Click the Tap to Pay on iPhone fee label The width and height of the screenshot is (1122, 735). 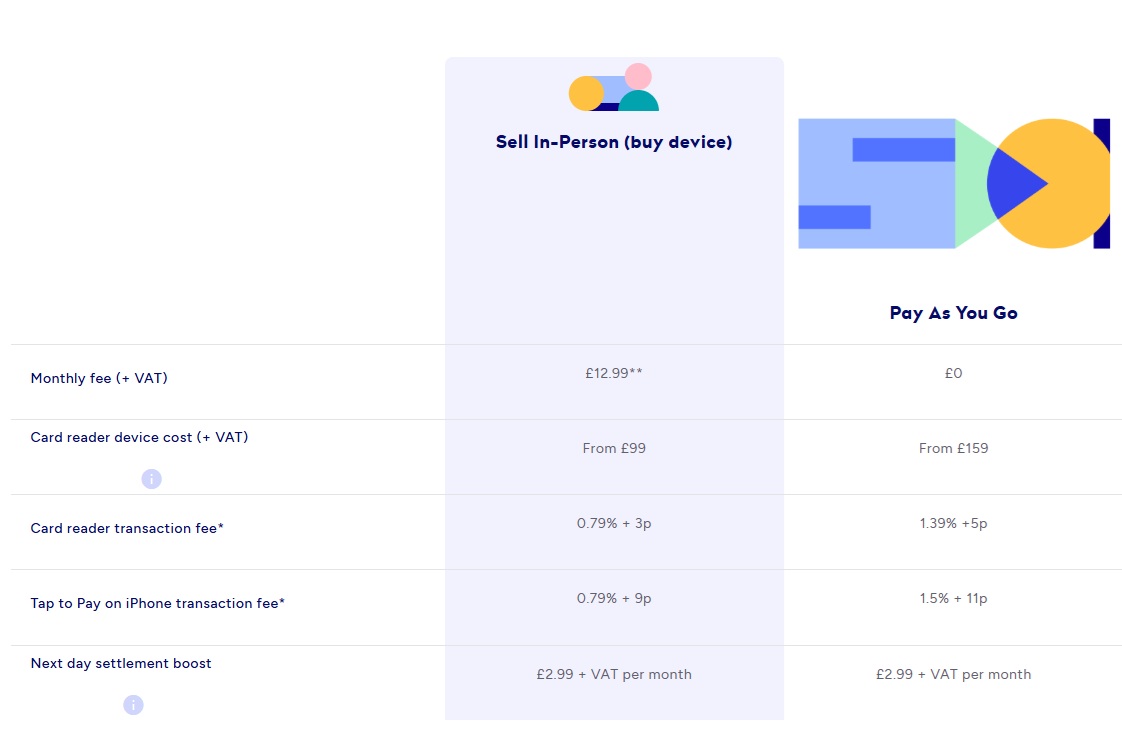coord(157,603)
